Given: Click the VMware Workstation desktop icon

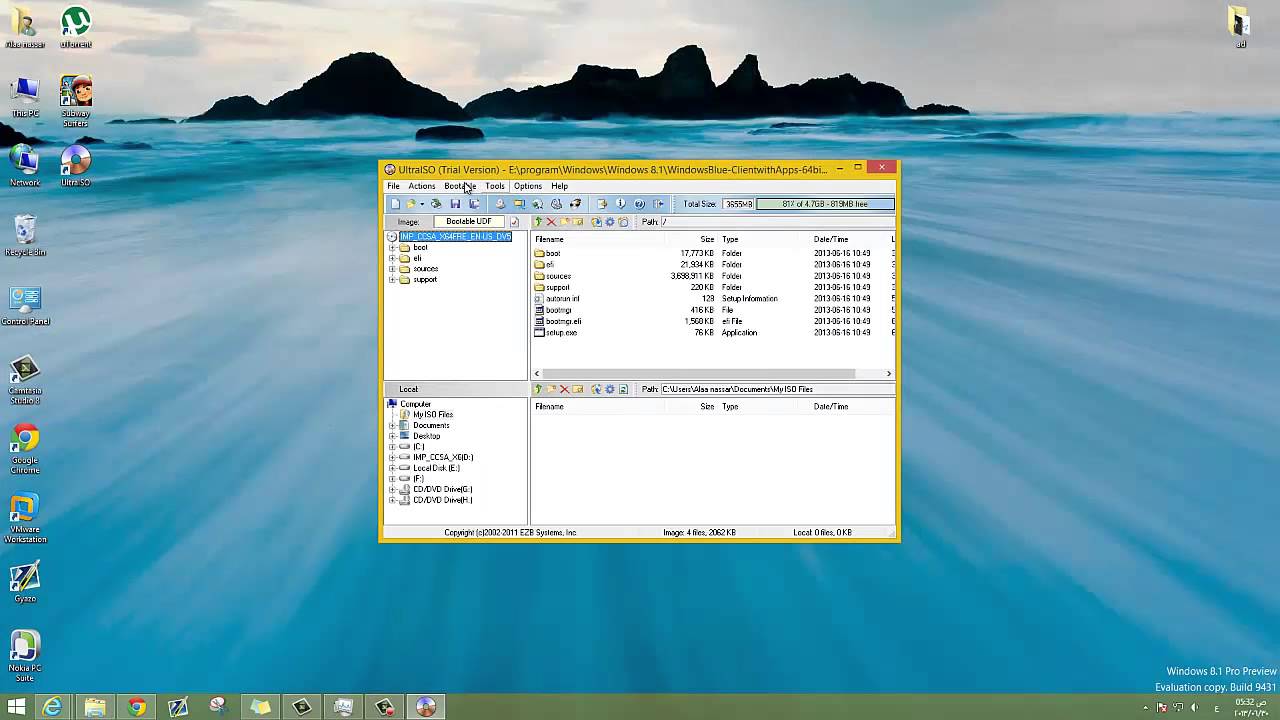Looking at the screenshot, I should [x=25, y=520].
